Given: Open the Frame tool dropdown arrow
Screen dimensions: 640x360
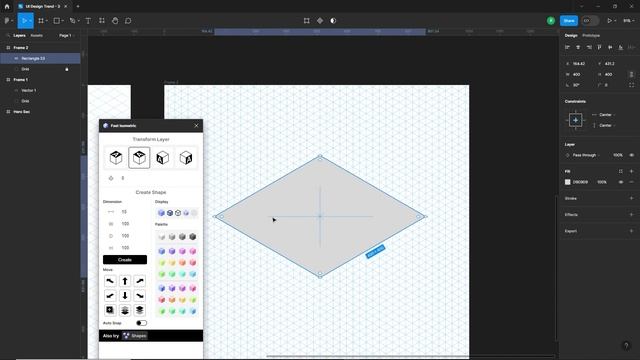Looking at the screenshot, I should [47, 21].
